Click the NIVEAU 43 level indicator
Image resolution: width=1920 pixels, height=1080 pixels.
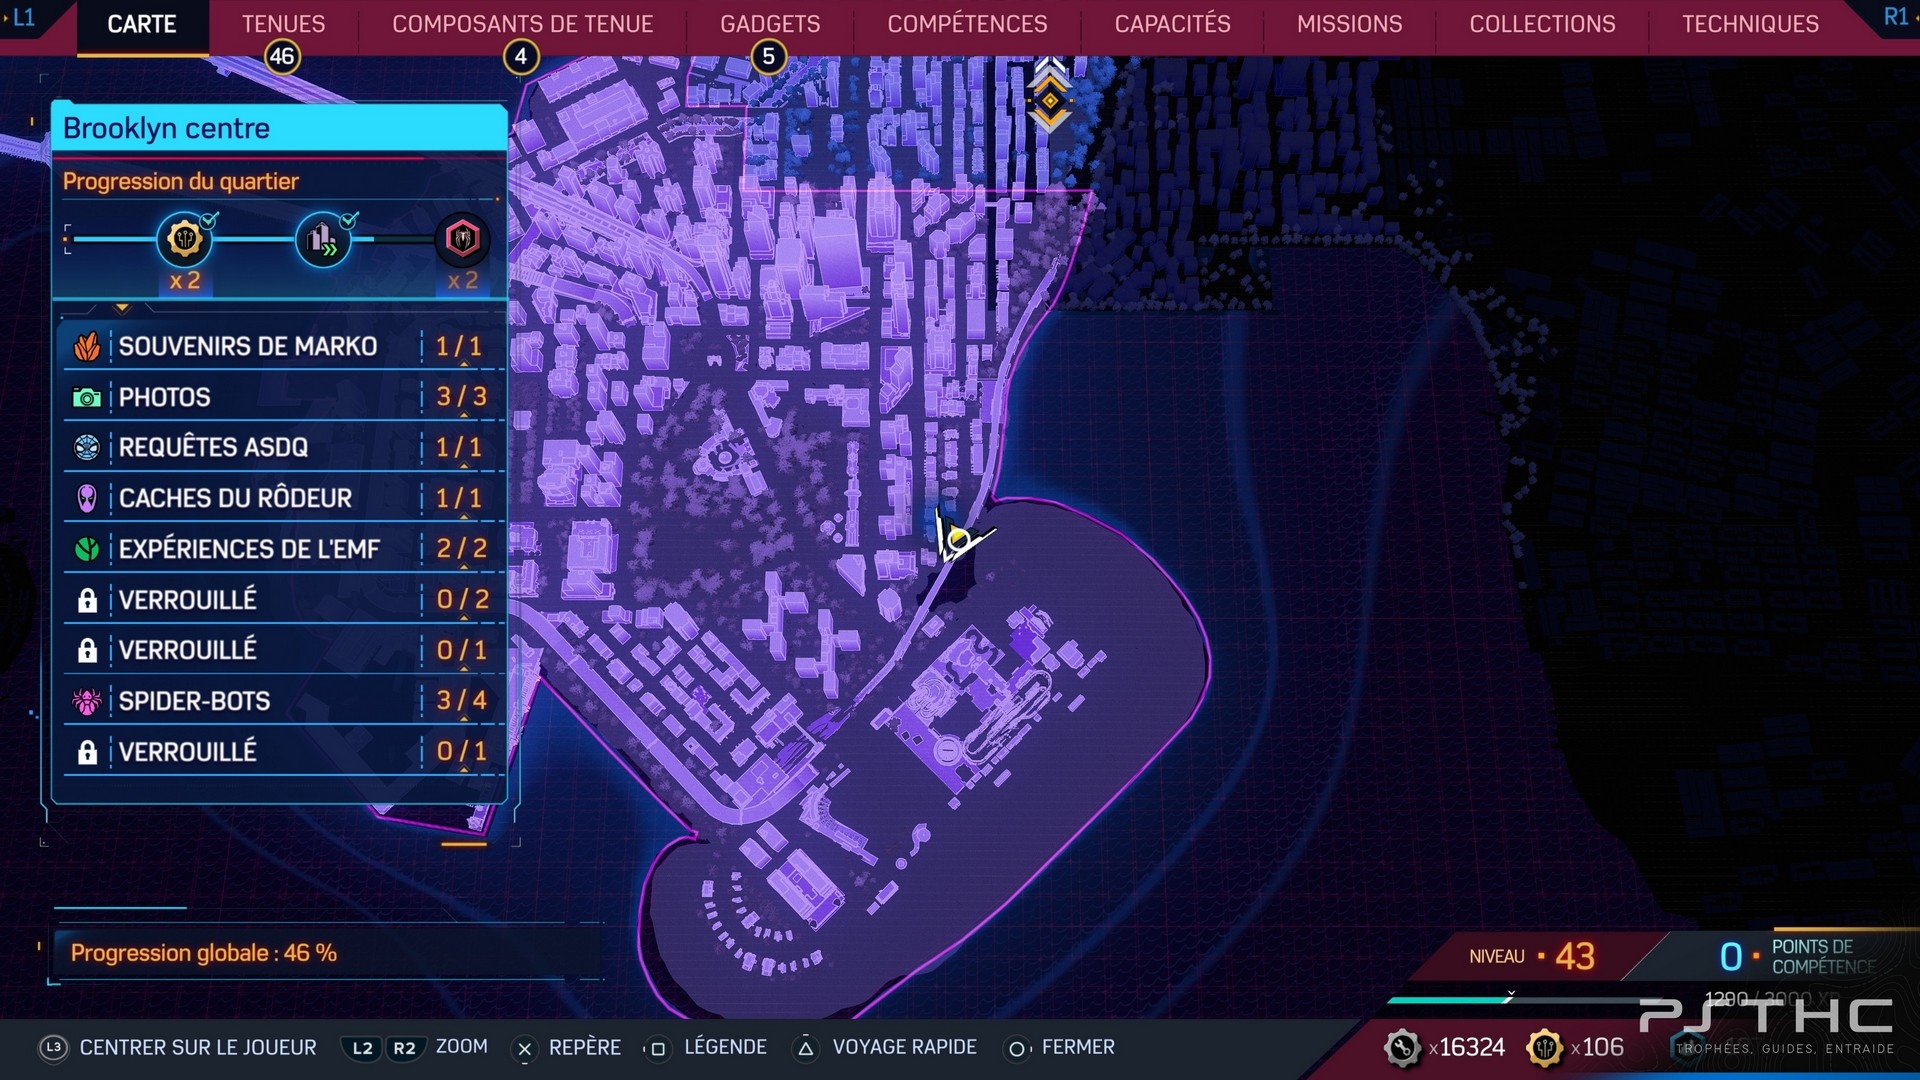[1532, 956]
